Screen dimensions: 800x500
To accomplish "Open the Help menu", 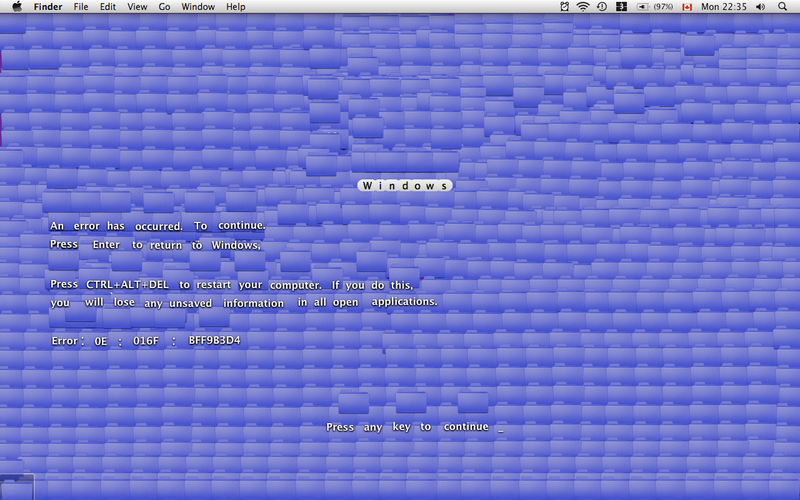I will click(236, 7).
